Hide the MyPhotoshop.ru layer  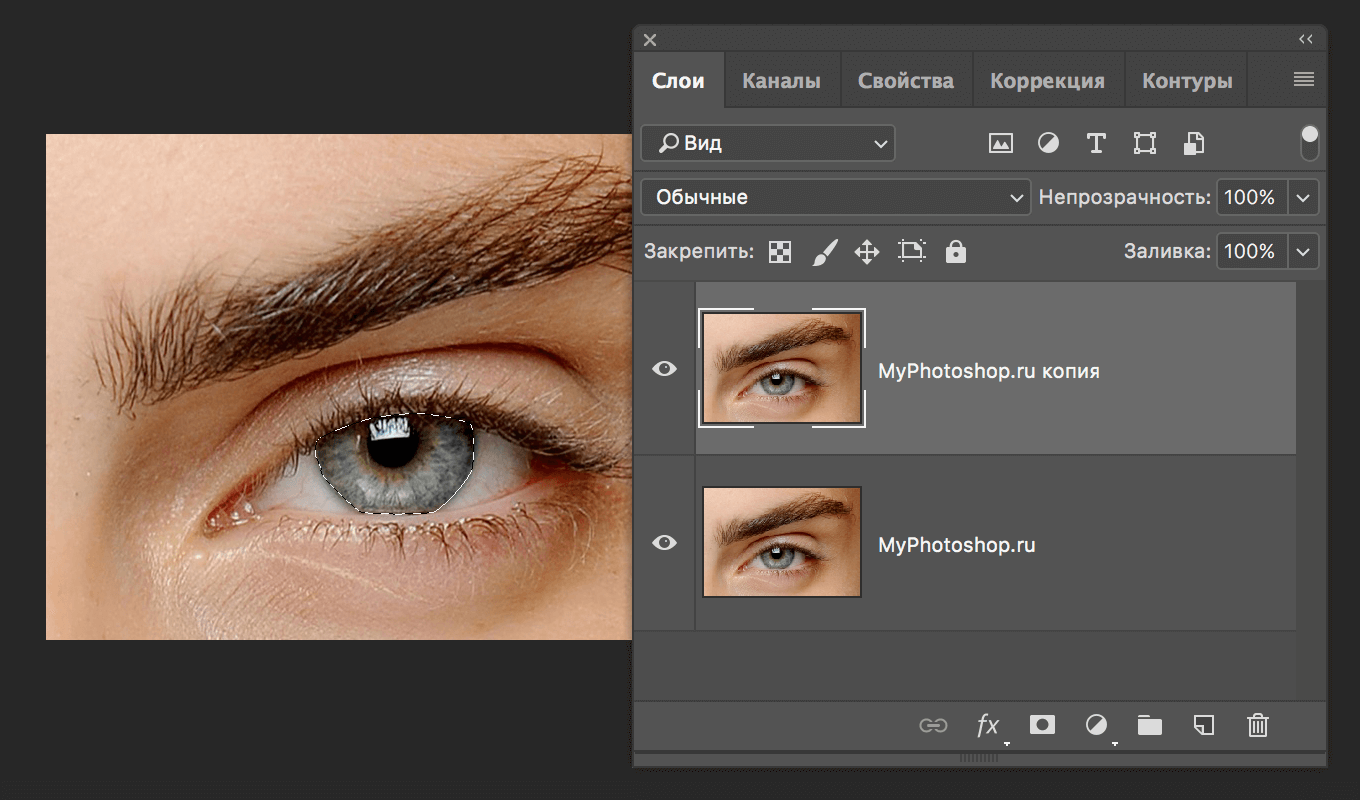[x=664, y=542]
